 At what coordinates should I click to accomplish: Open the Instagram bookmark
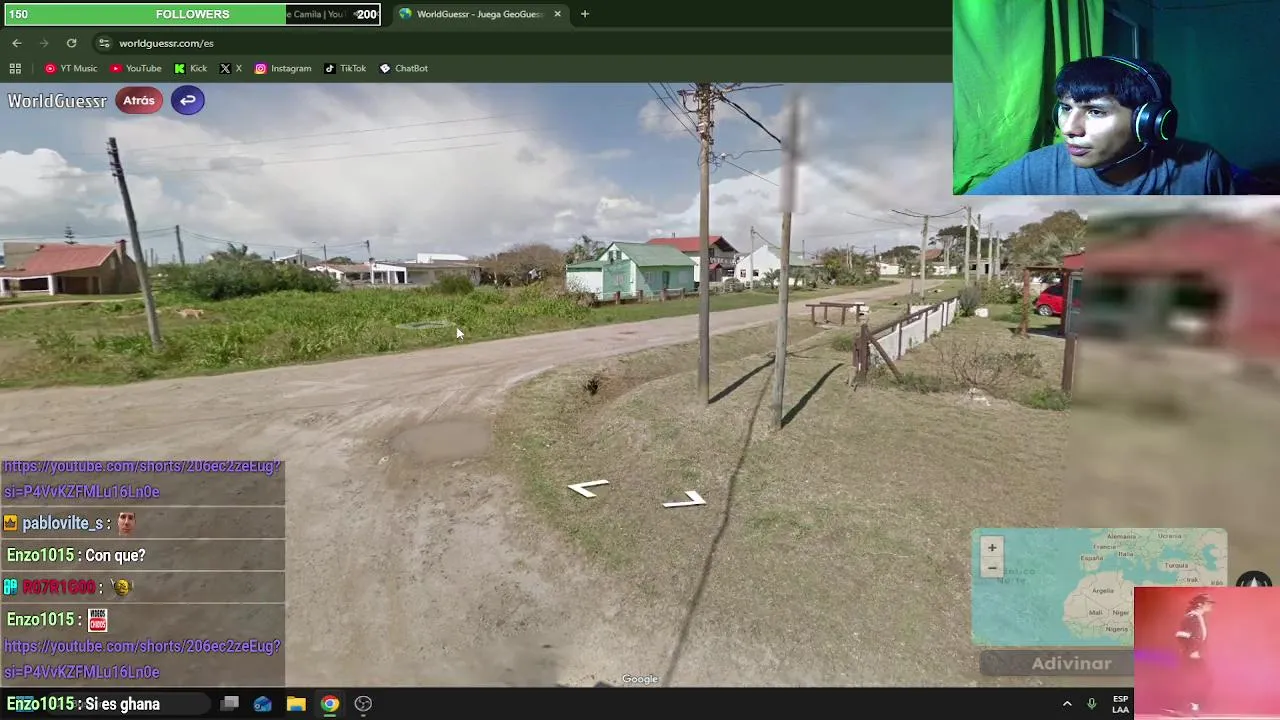click(x=283, y=68)
